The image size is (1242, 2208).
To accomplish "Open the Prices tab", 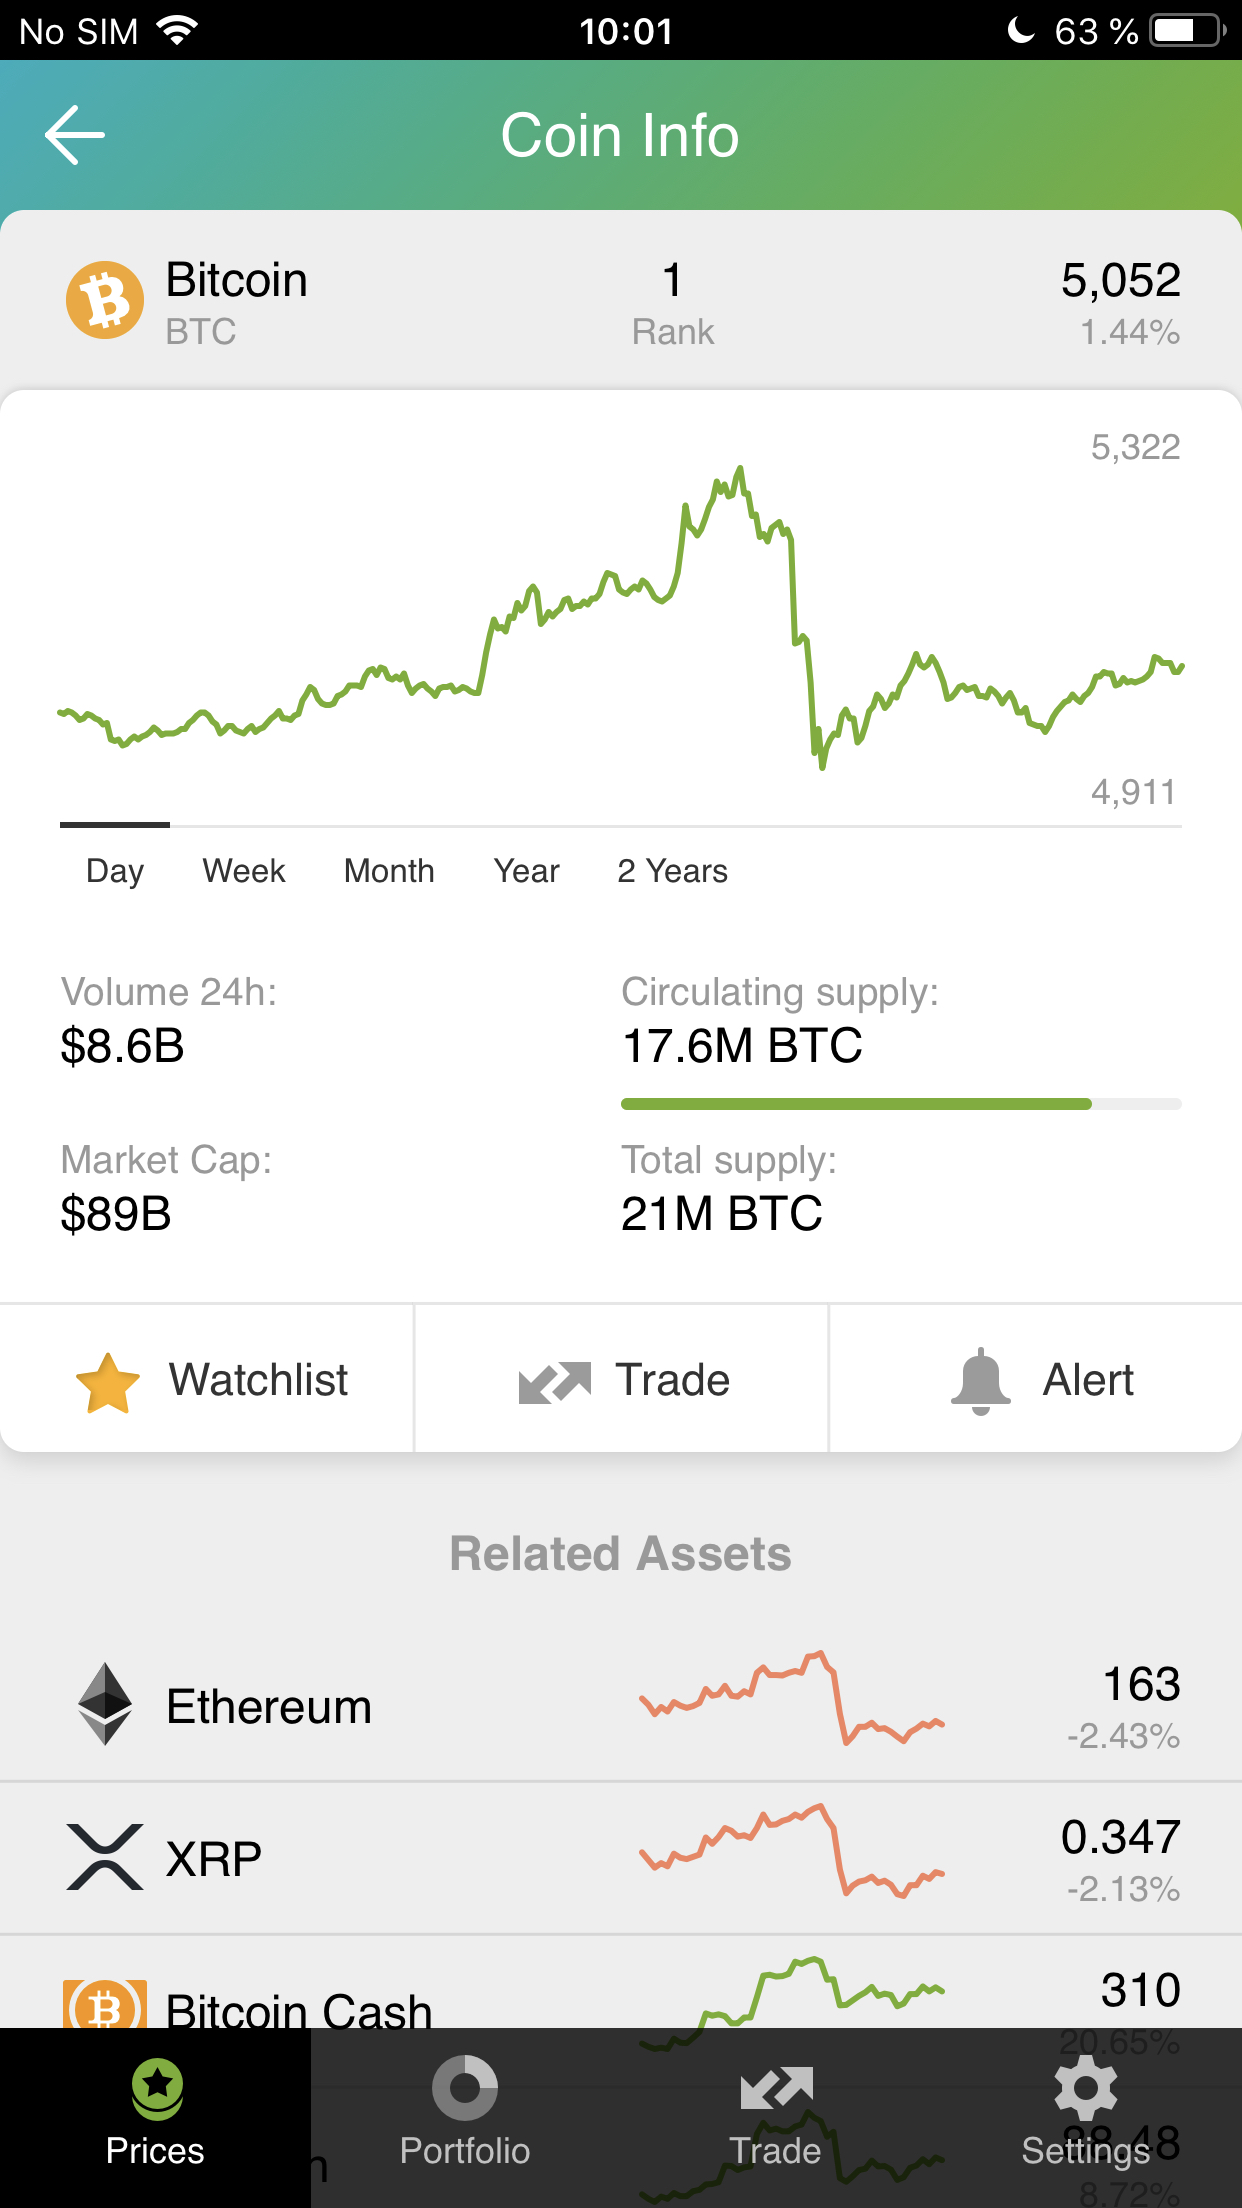I will pyautogui.click(x=155, y=2117).
